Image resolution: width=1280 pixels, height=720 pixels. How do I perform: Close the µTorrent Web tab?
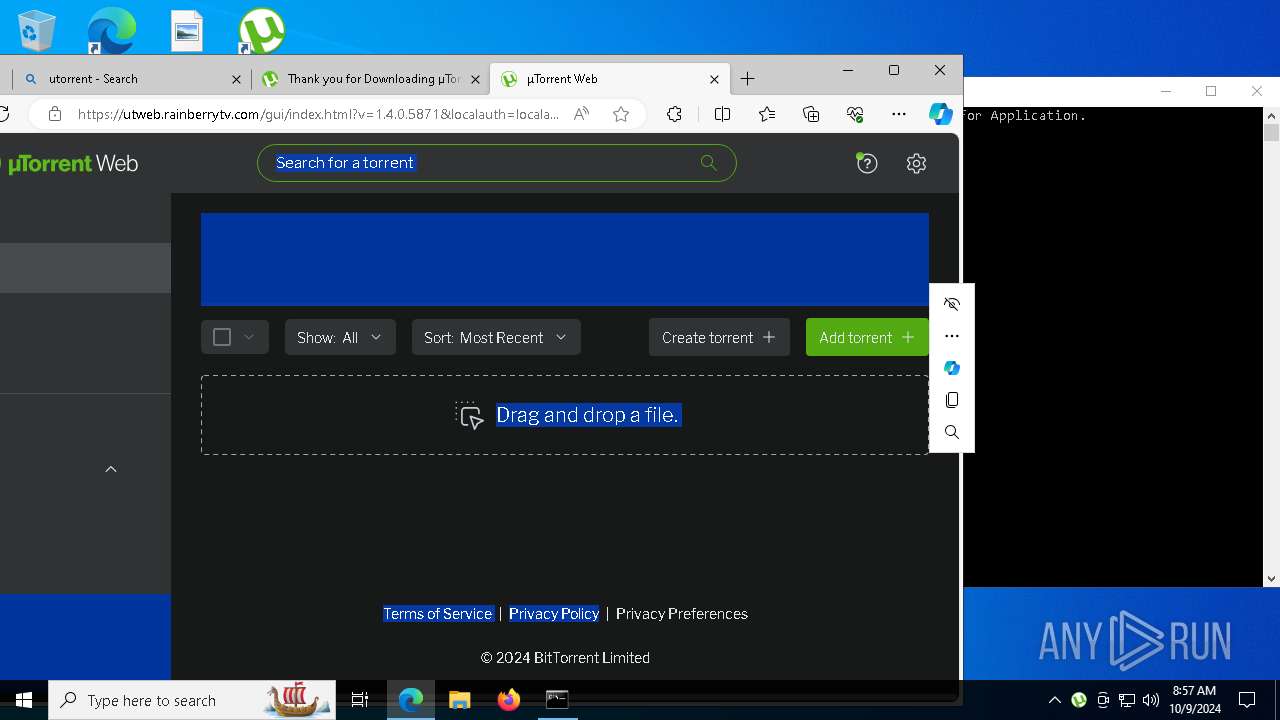[x=714, y=79]
